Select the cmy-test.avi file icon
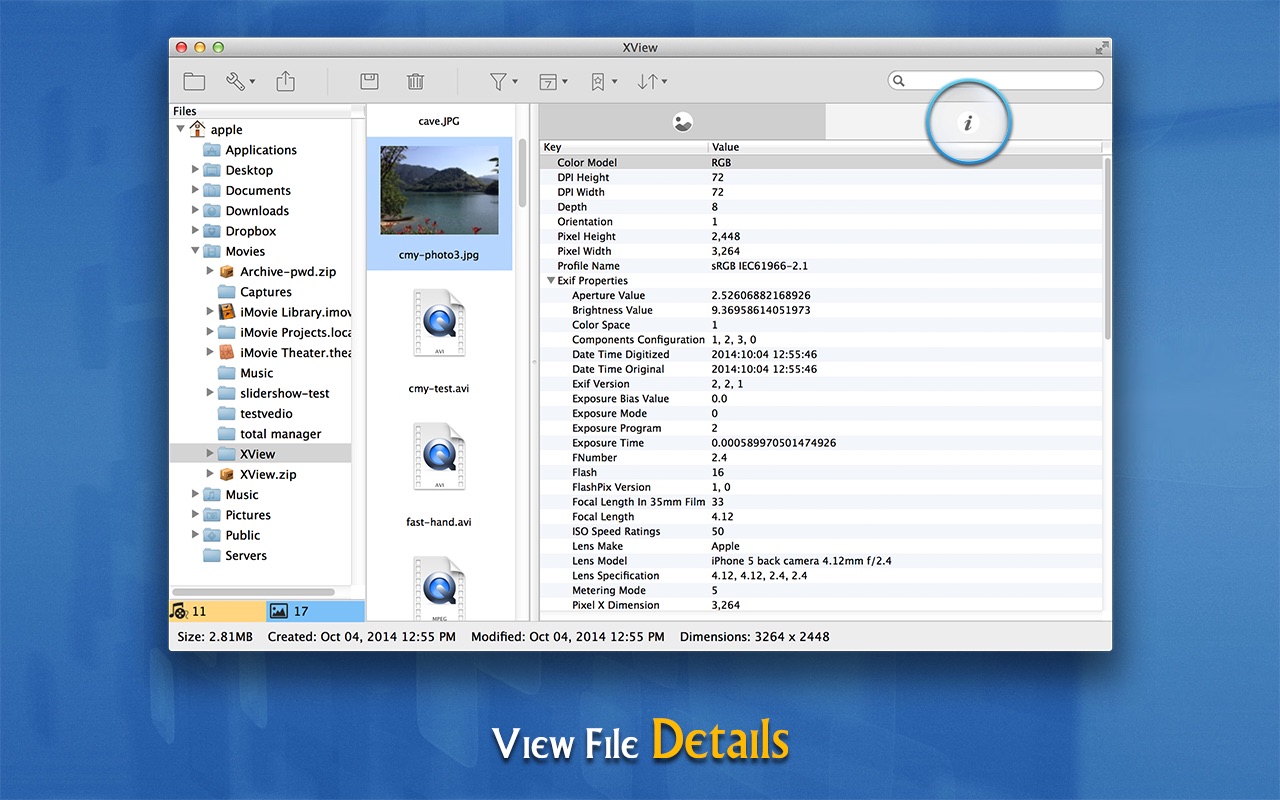The width and height of the screenshot is (1280, 800). pos(439,325)
